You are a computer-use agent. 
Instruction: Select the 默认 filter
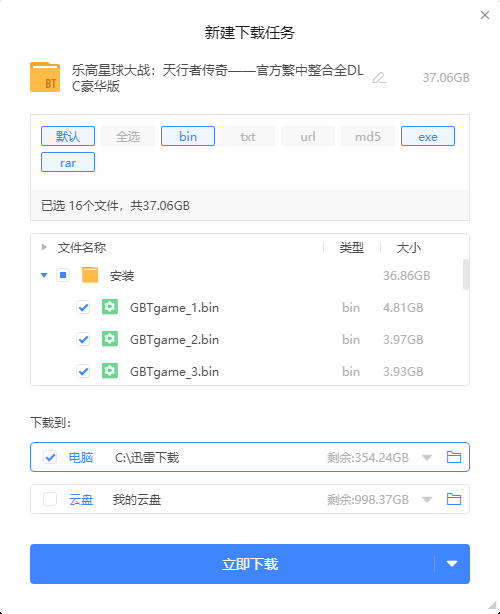(68, 136)
